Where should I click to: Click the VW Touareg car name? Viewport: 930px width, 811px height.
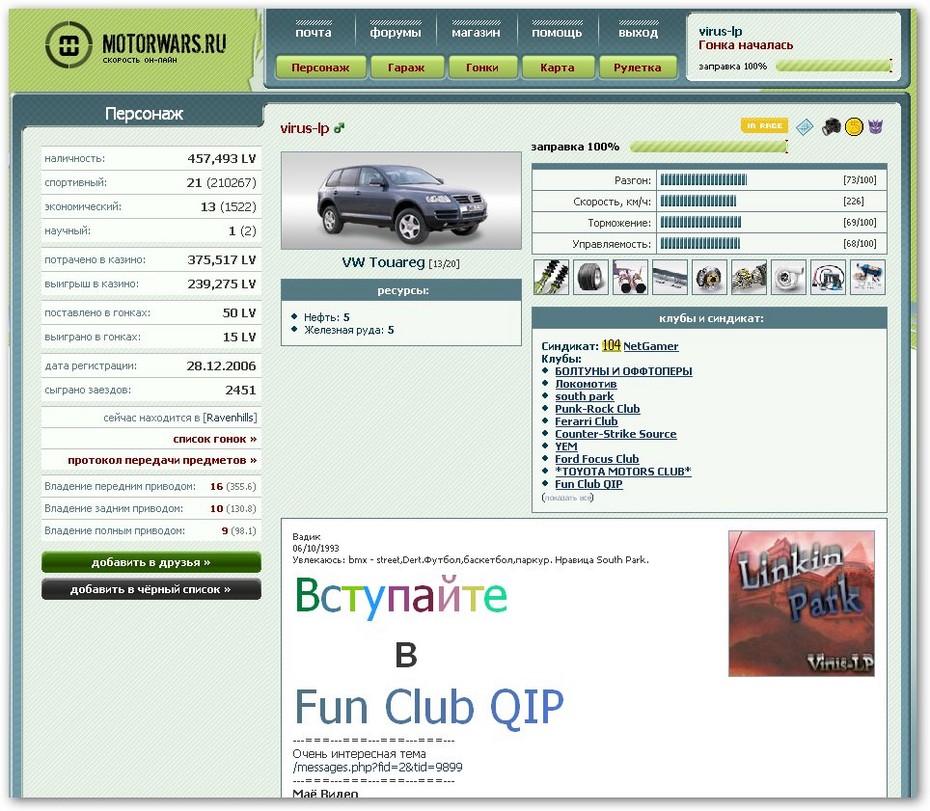pyautogui.click(x=383, y=262)
